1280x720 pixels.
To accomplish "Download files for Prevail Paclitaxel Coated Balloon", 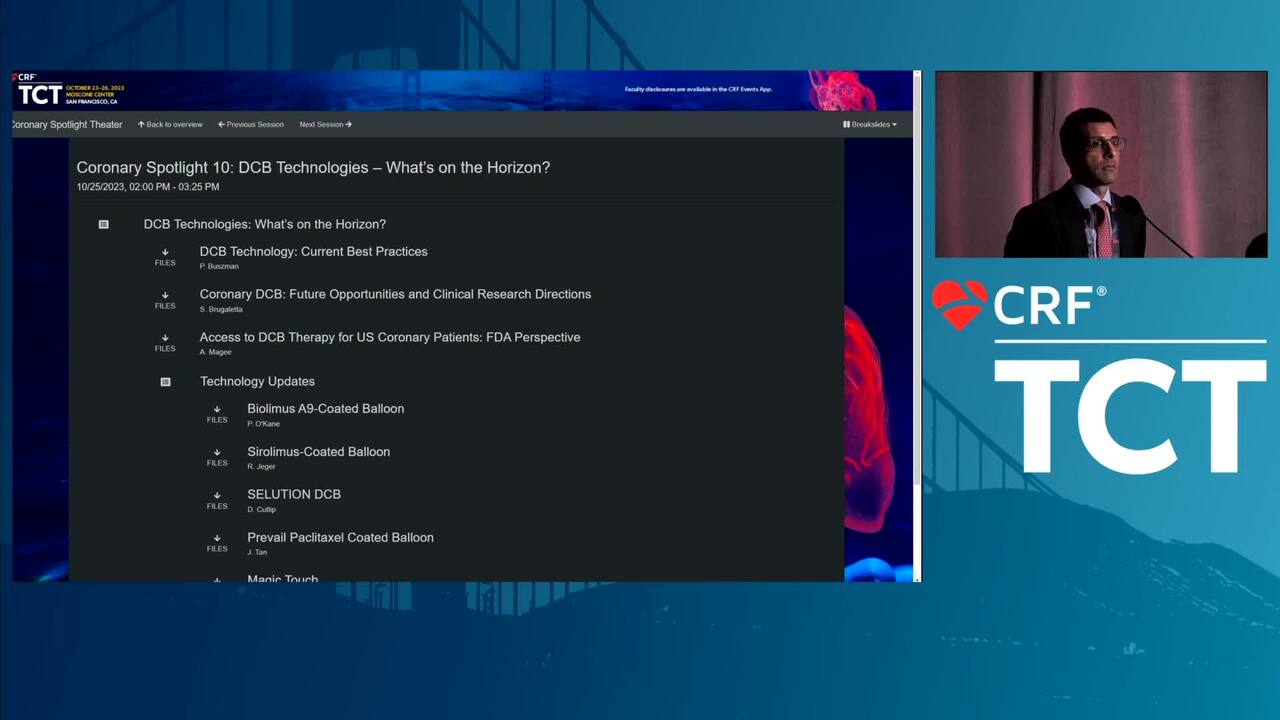I will 217,544.
